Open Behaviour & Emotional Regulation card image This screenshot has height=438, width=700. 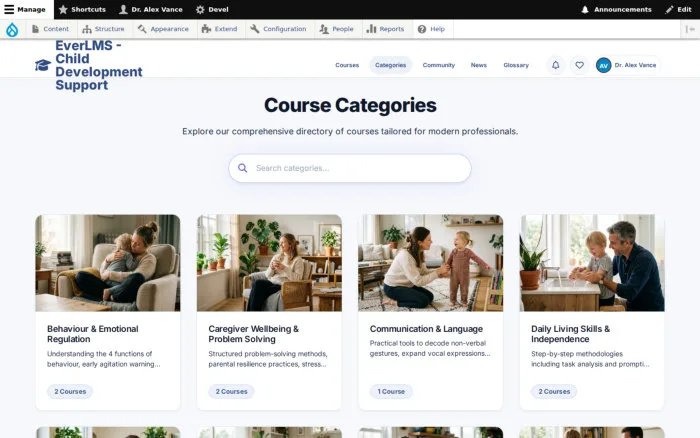pyautogui.click(x=108, y=263)
